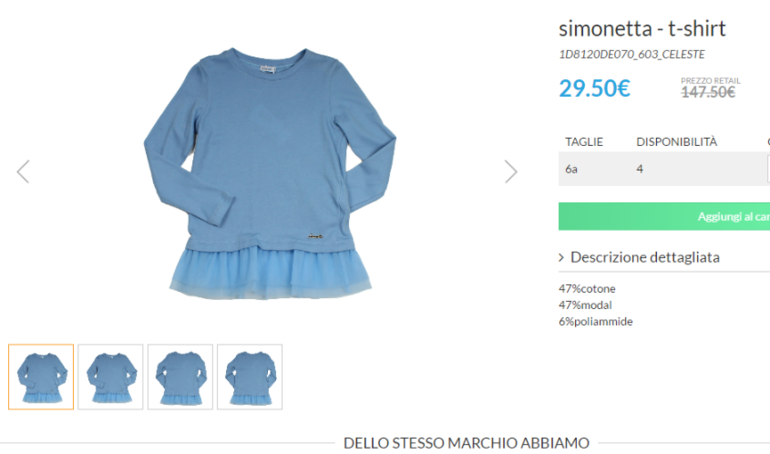This screenshot has height=454, width=770.
Task: Select the third shirt thumbnail
Action: [x=180, y=377]
